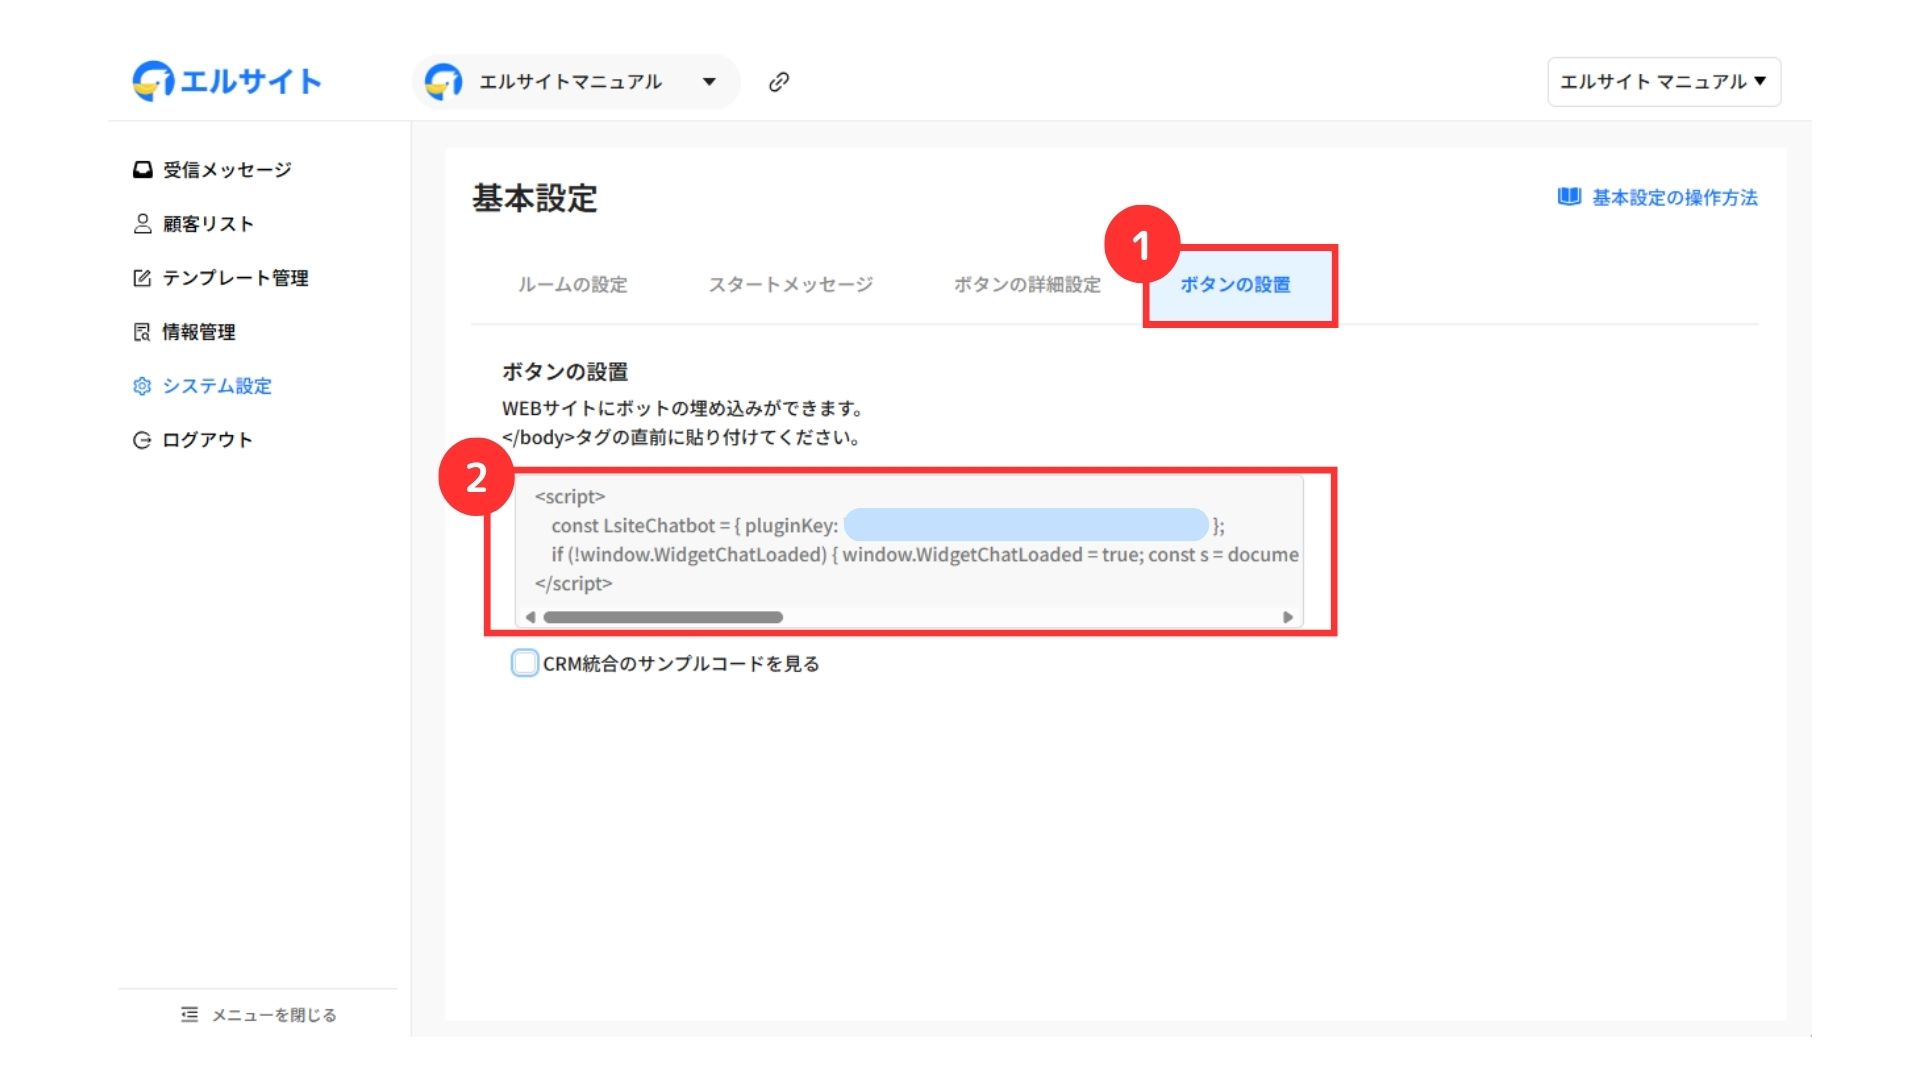1920x1080 pixels.
Task: Click the document search icon beside 情報管理
Action: click(x=142, y=332)
